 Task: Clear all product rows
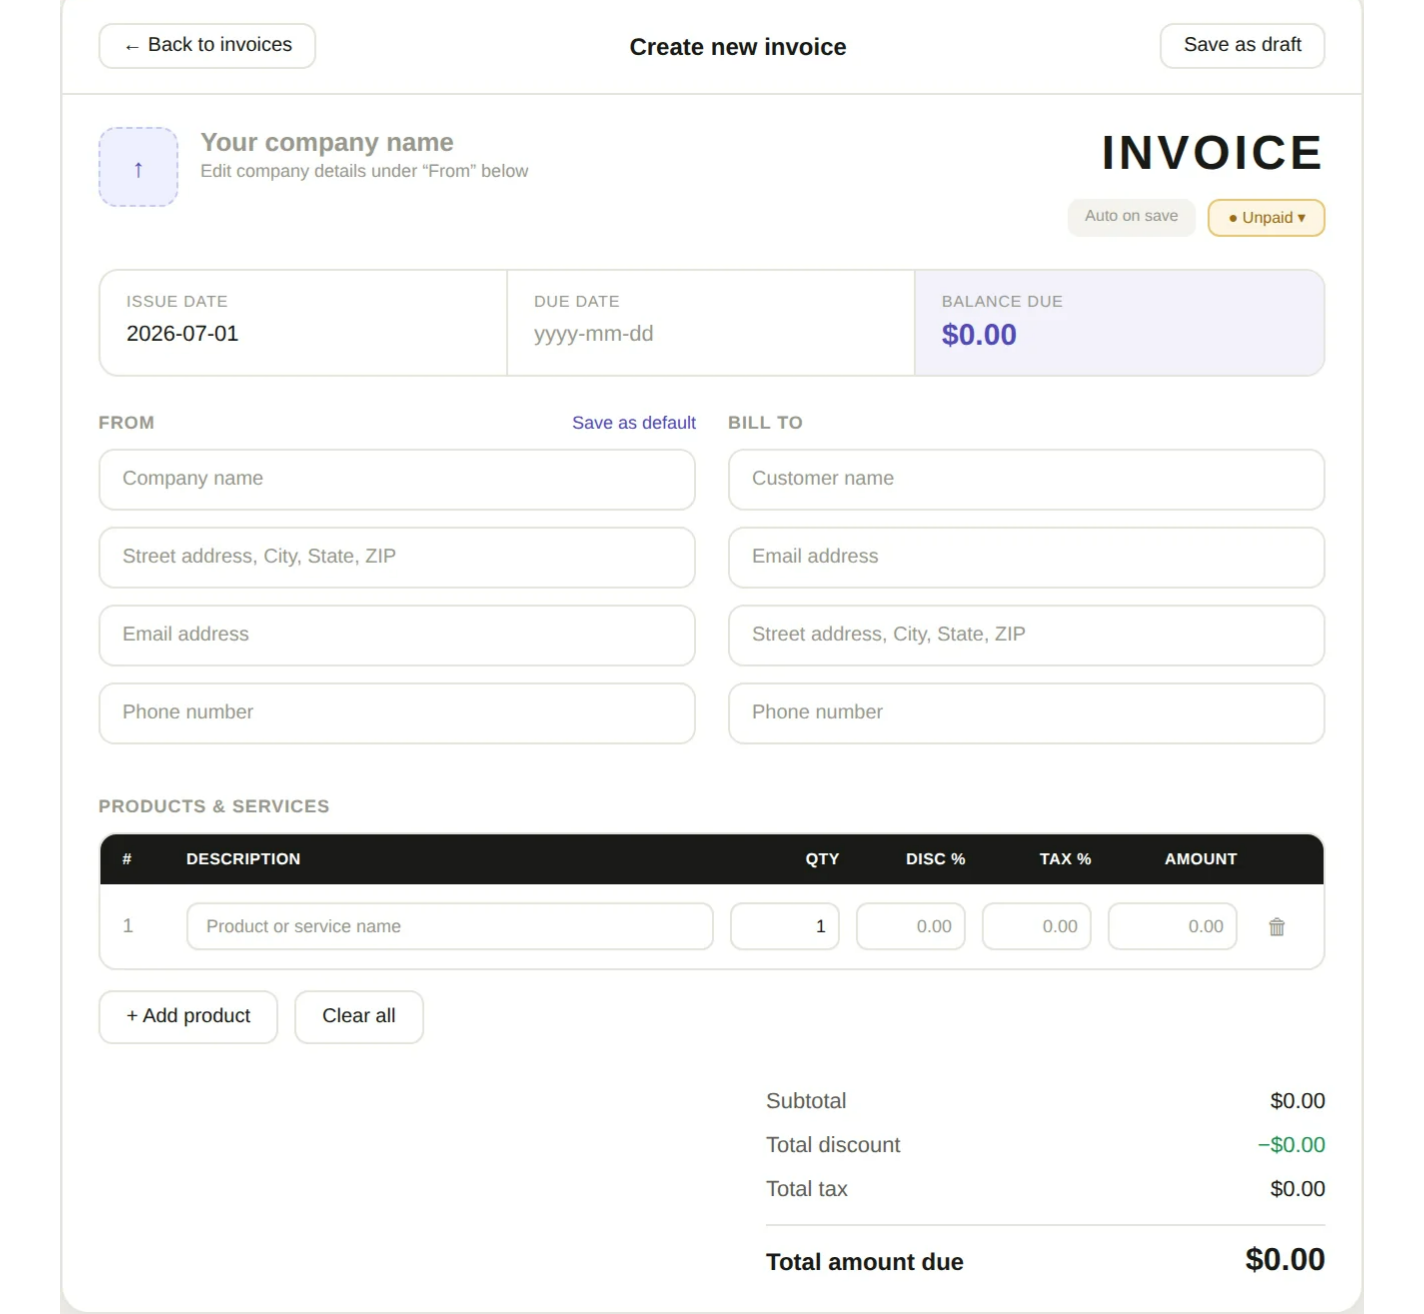(359, 1016)
